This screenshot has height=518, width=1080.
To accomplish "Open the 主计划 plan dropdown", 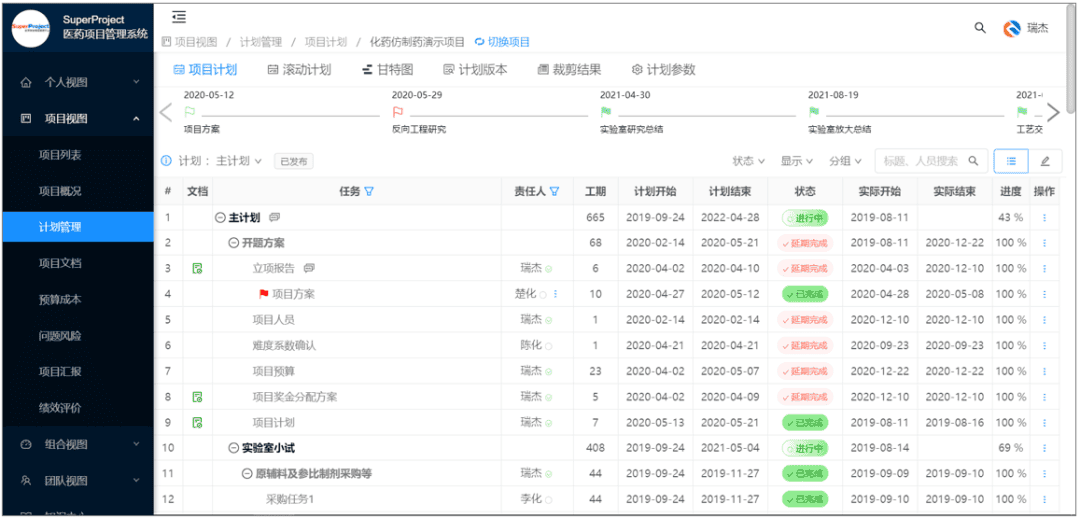I will point(239,161).
